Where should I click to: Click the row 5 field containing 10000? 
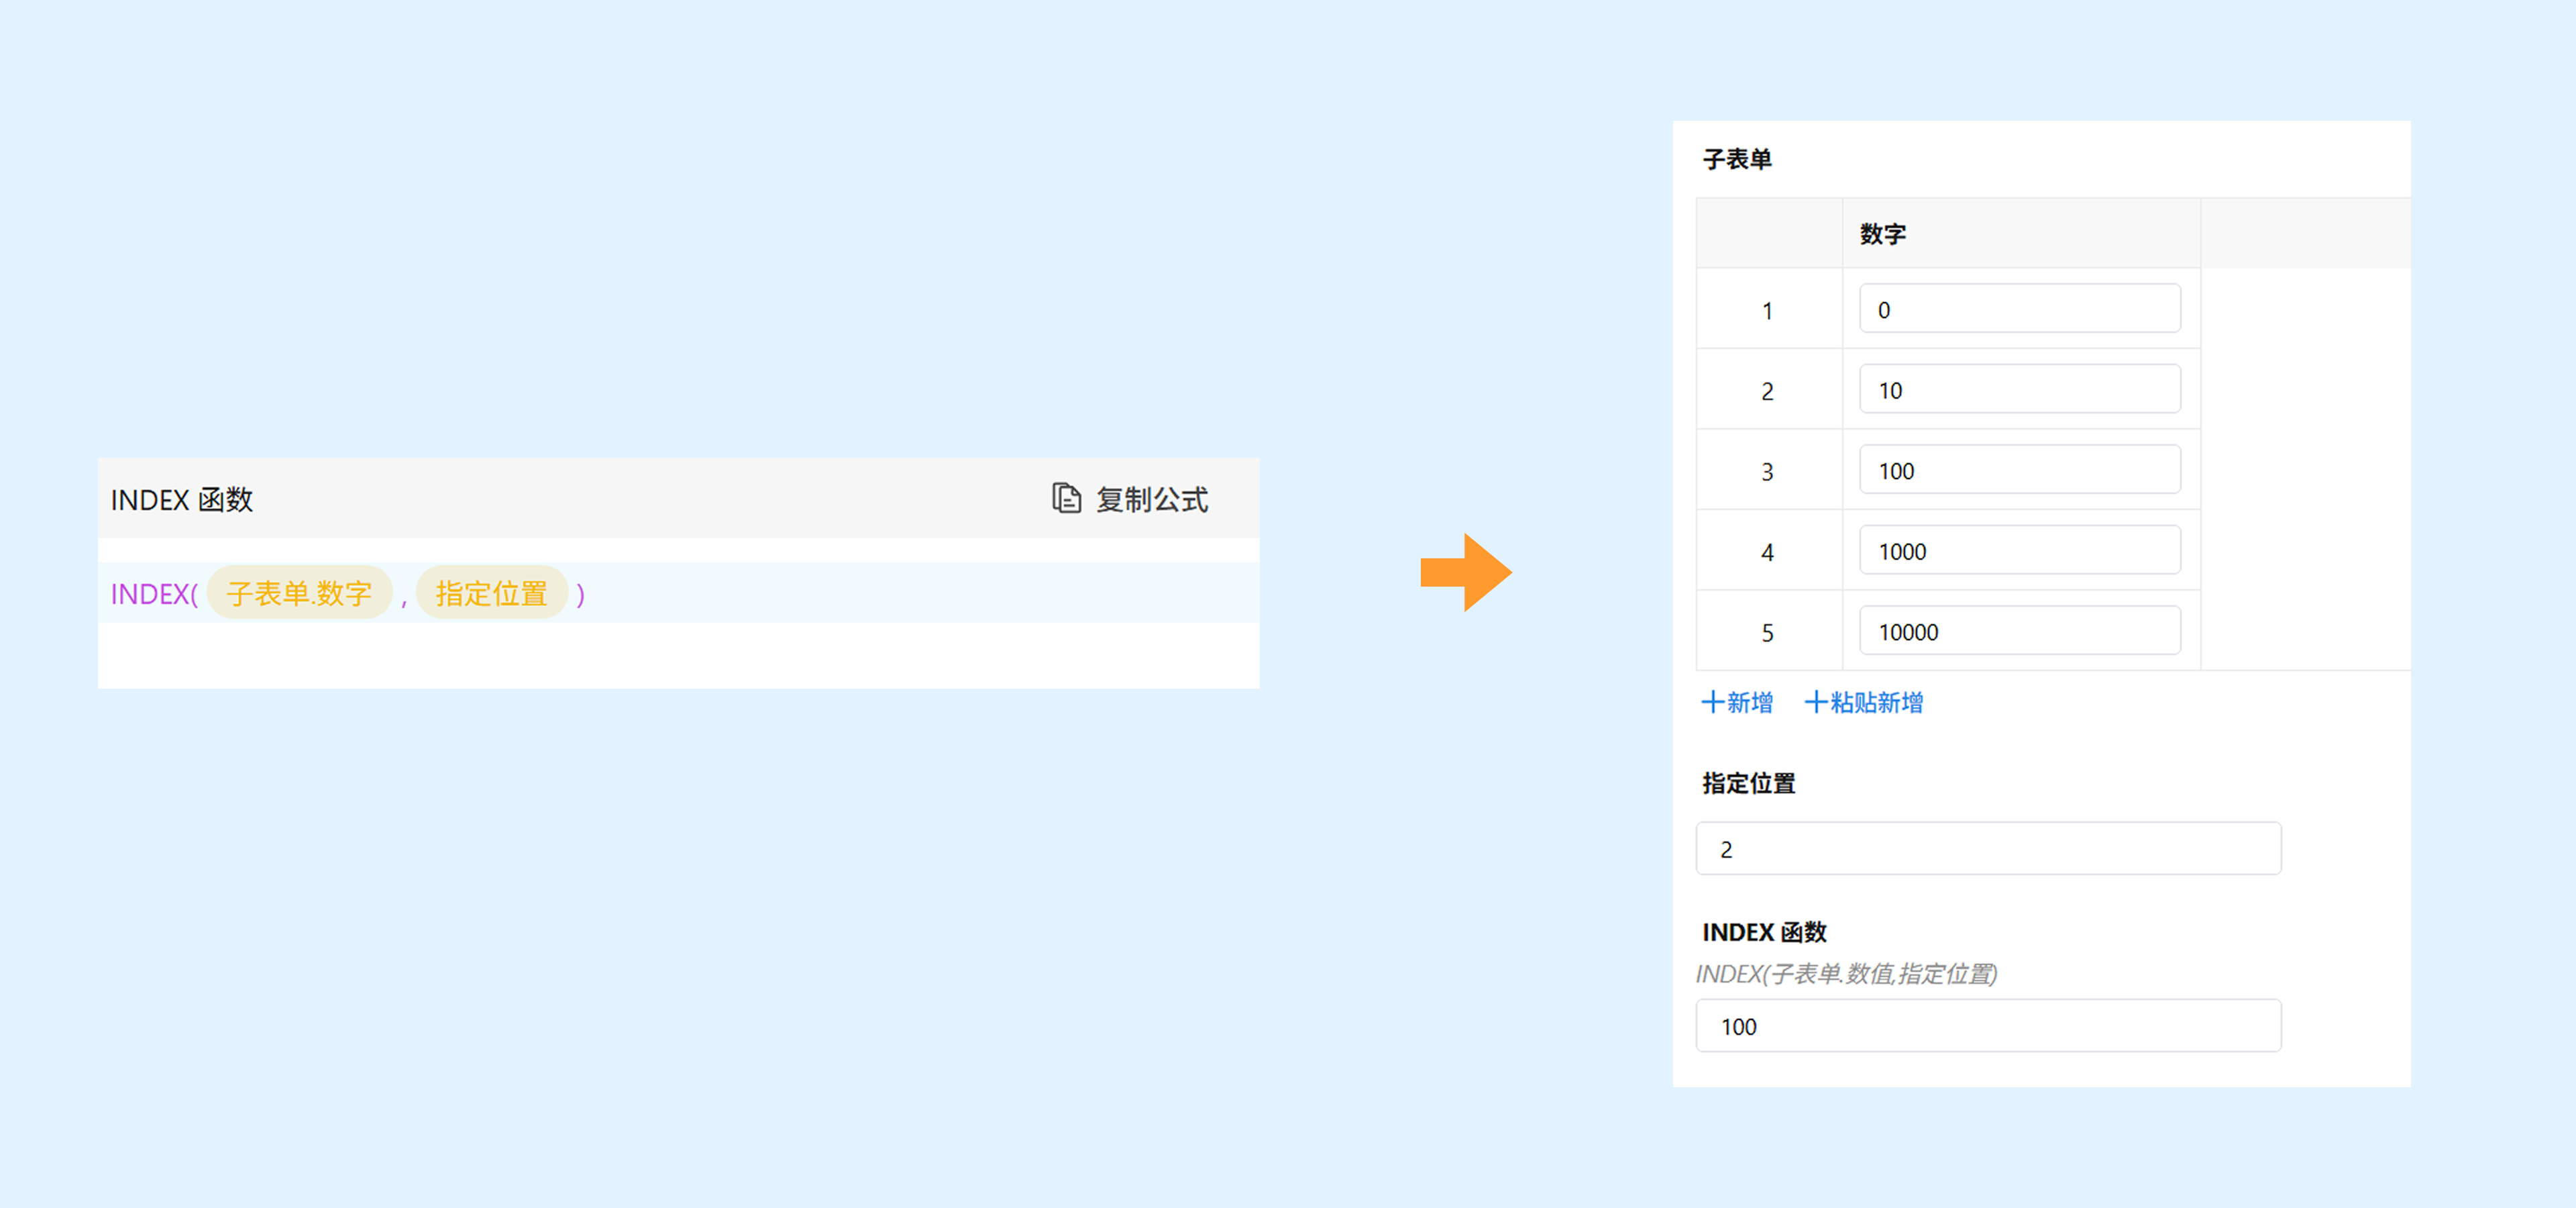2019,631
